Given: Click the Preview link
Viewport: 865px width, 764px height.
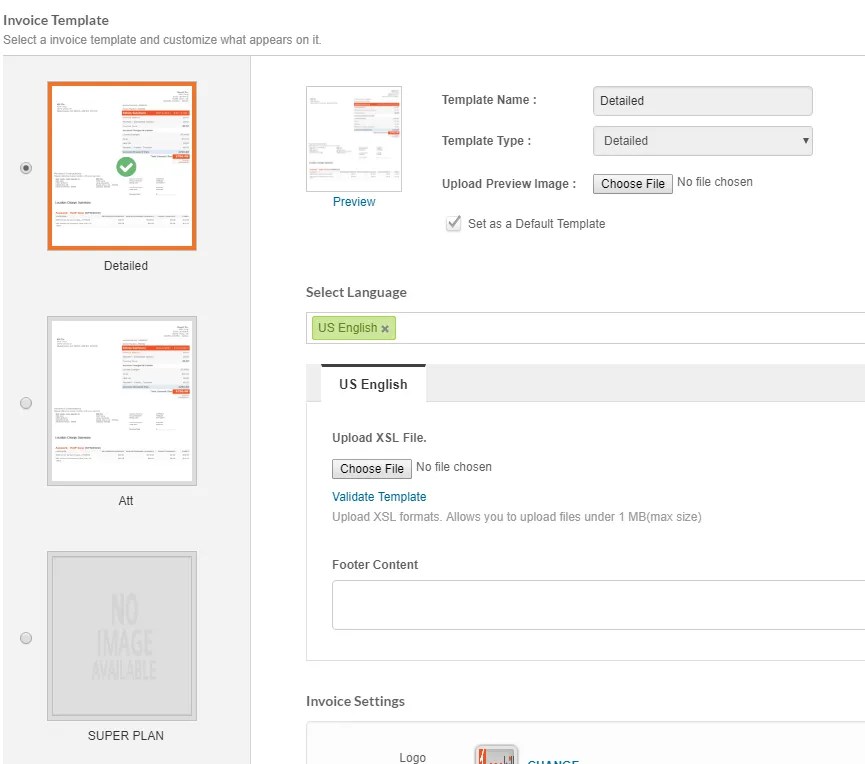Looking at the screenshot, I should (354, 202).
